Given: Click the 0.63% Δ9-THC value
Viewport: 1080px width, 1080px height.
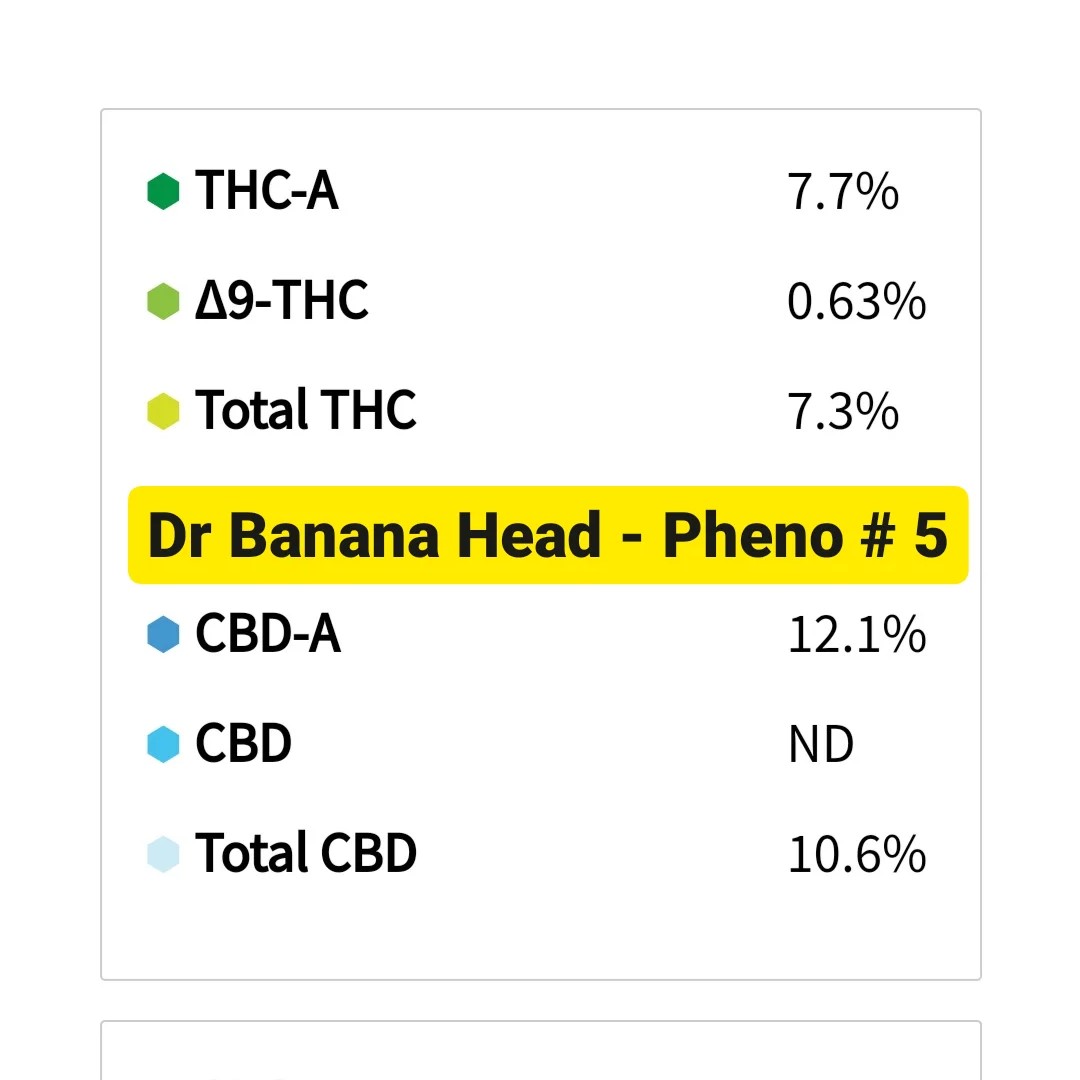Looking at the screenshot, I should pyautogui.click(x=856, y=302).
